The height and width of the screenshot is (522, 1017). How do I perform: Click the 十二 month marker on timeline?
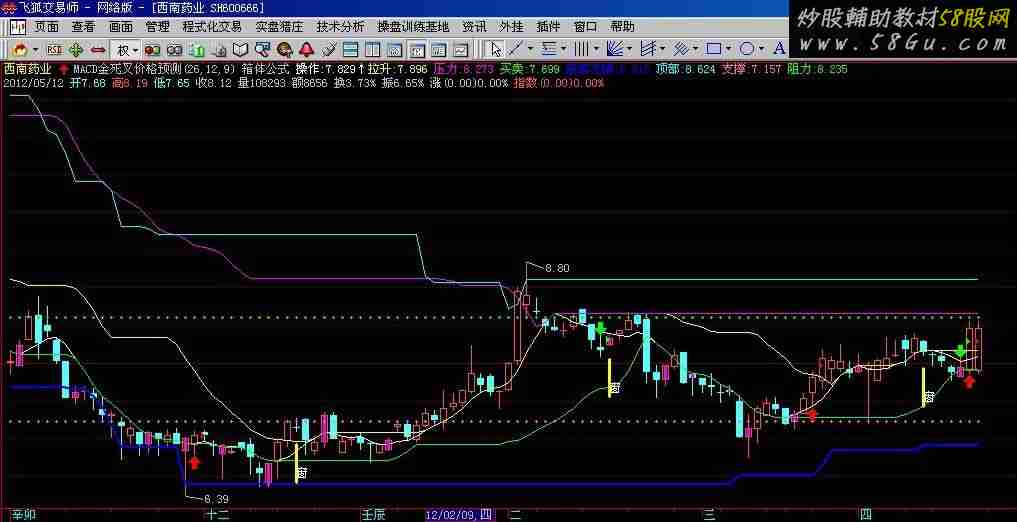click(217, 515)
